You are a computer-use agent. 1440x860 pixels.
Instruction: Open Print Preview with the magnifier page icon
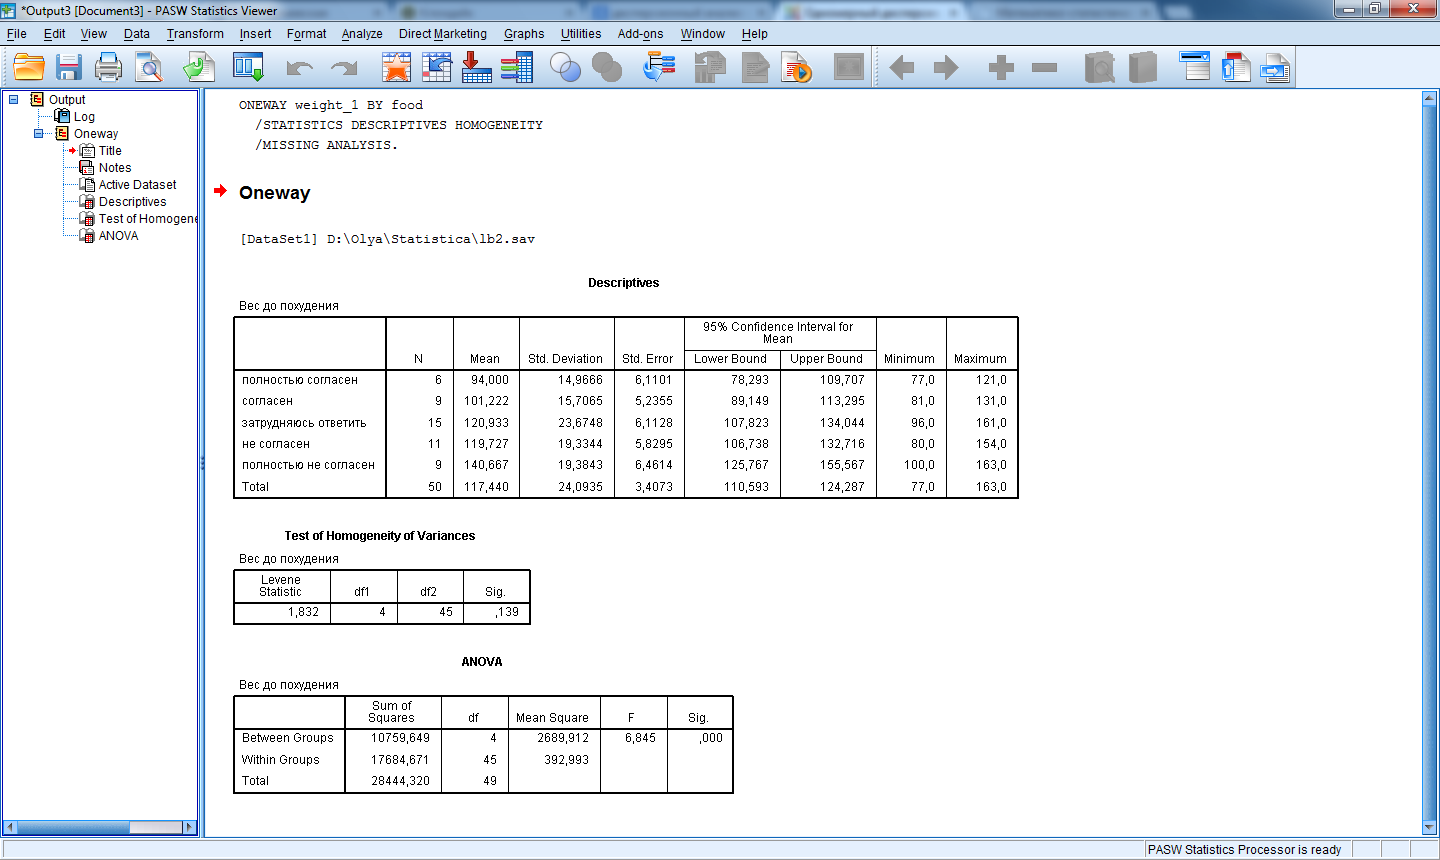(149, 68)
